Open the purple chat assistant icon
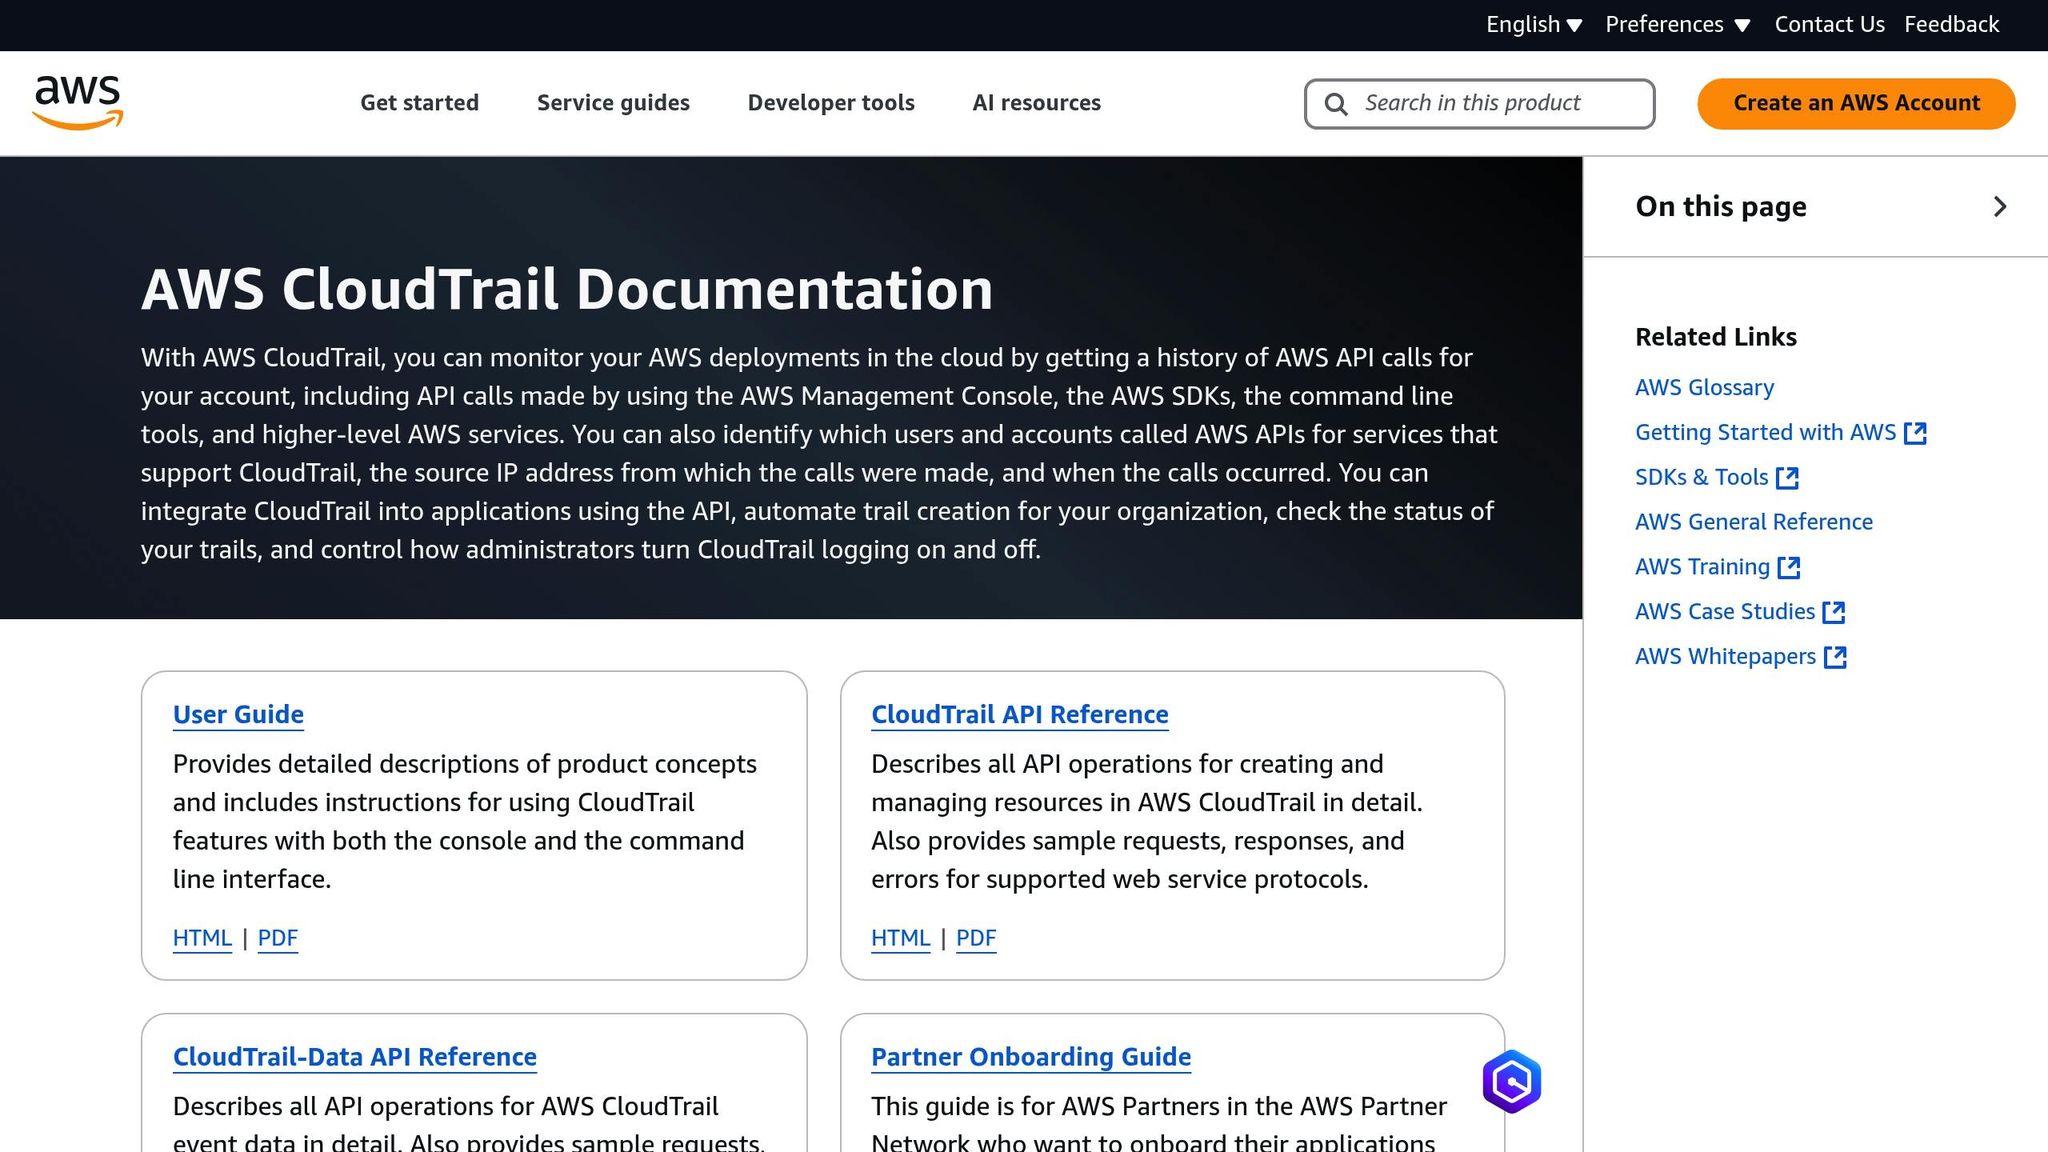Viewport: 2048px width, 1152px height. tap(1511, 1081)
